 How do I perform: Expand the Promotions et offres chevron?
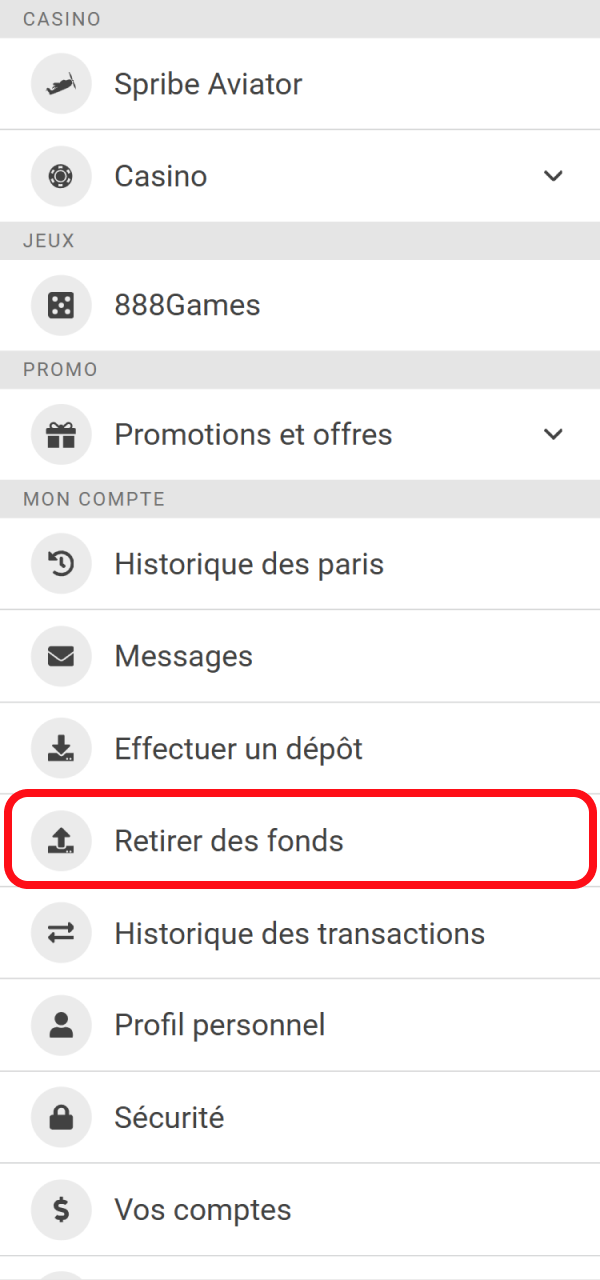pos(553,435)
